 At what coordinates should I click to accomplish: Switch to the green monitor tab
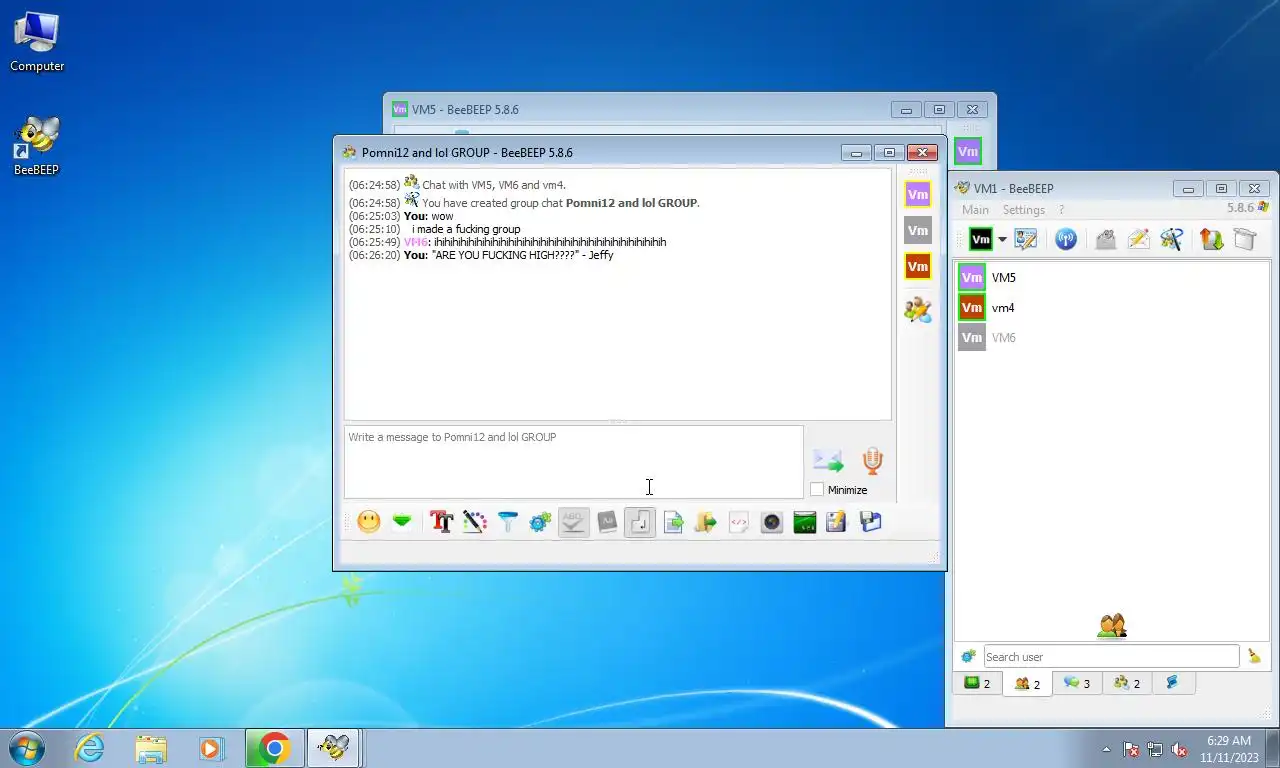pos(977,683)
